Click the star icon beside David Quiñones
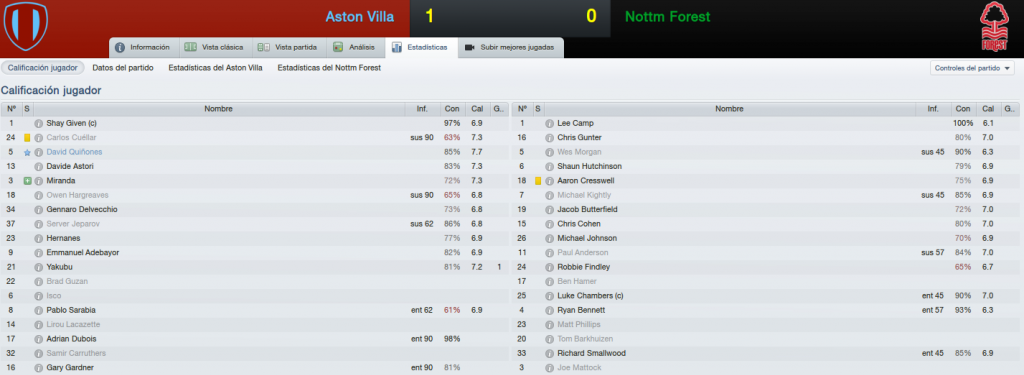 (x=27, y=152)
